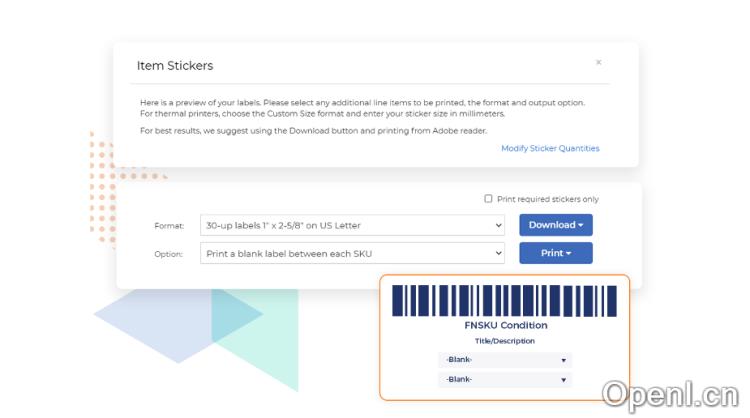Screen dimensions: 750x418
Task: Click the Format: label
Action: click(x=169, y=226)
